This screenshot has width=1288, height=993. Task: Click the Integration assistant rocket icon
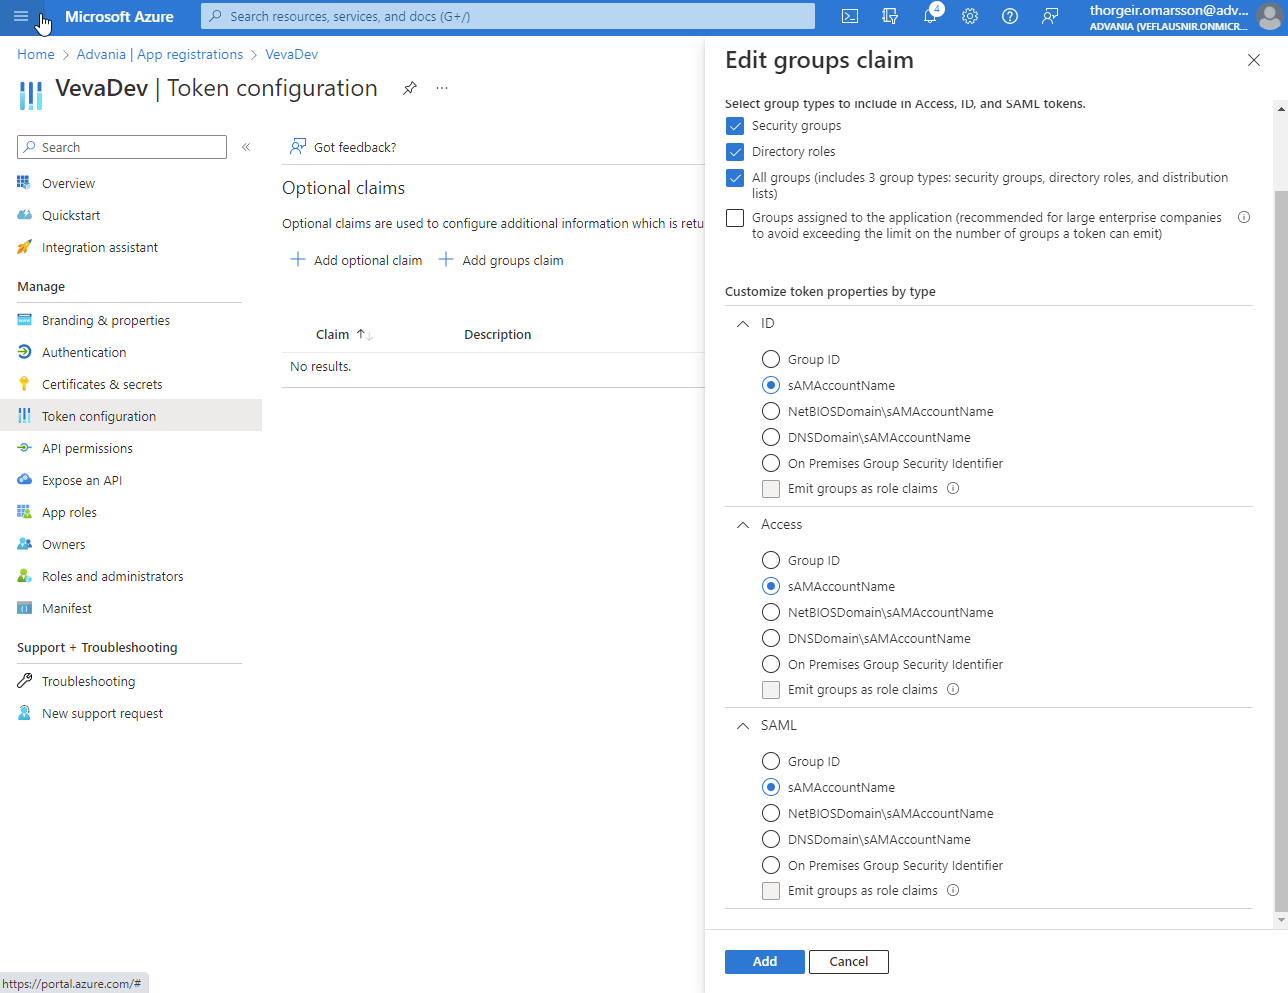24,247
